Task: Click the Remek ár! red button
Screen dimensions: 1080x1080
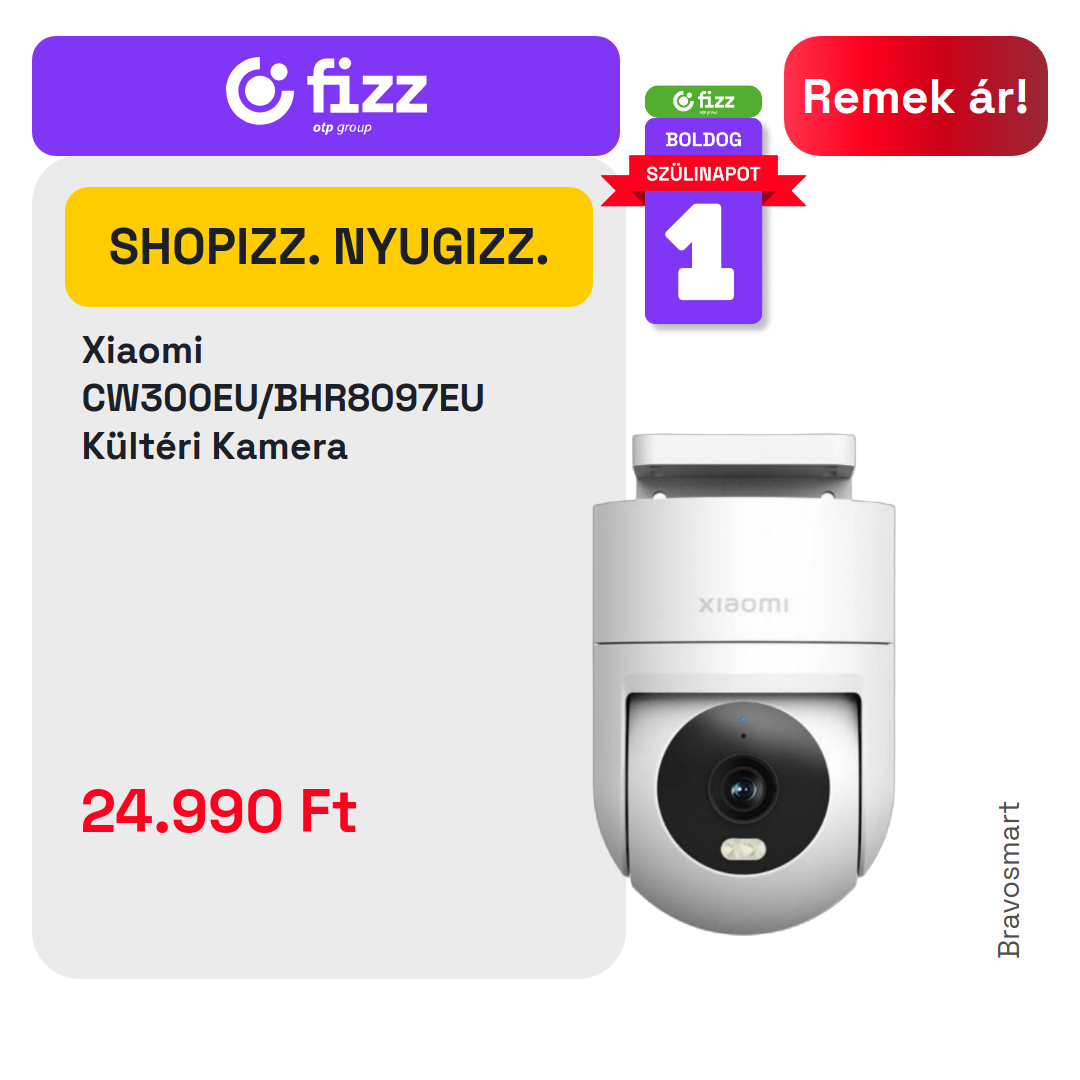Action: [915, 96]
